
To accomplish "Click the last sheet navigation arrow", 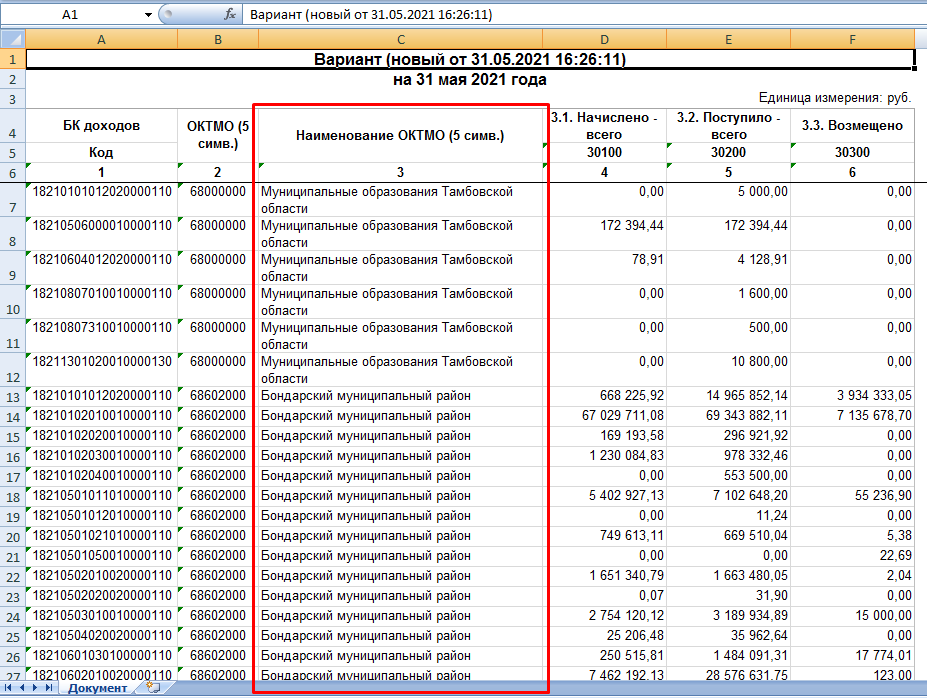I will (49, 687).
